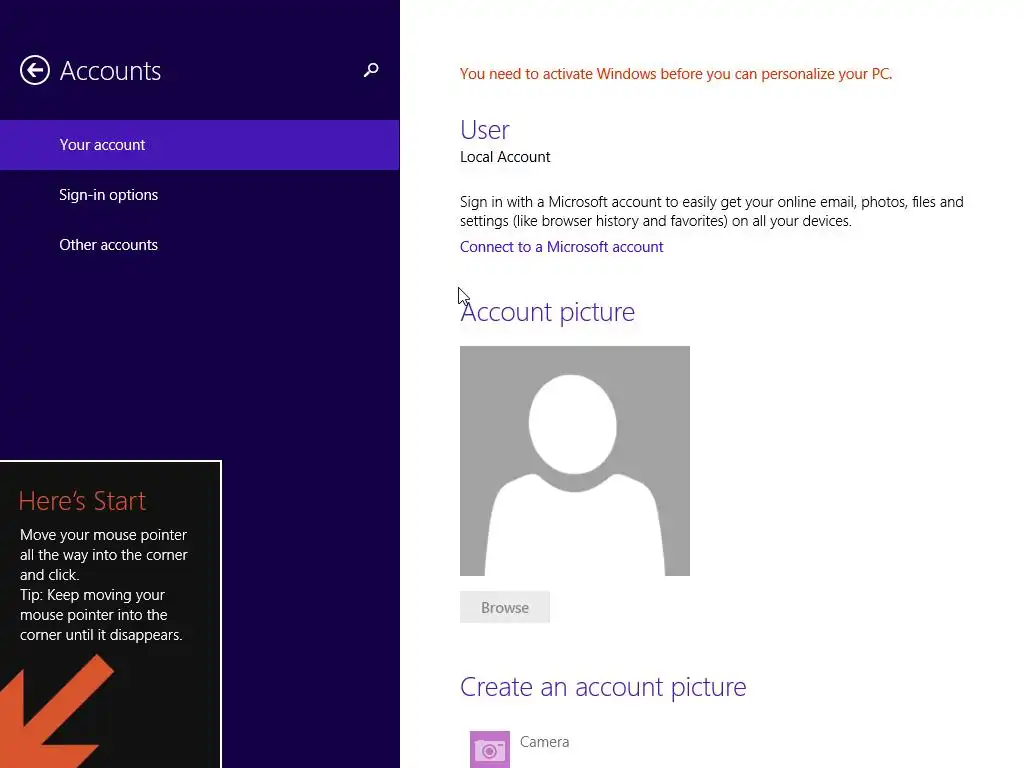Go back using the circled arrow icon
Image resolution: width=1024 pixels, height=768 pixels.
pos(35,70)
